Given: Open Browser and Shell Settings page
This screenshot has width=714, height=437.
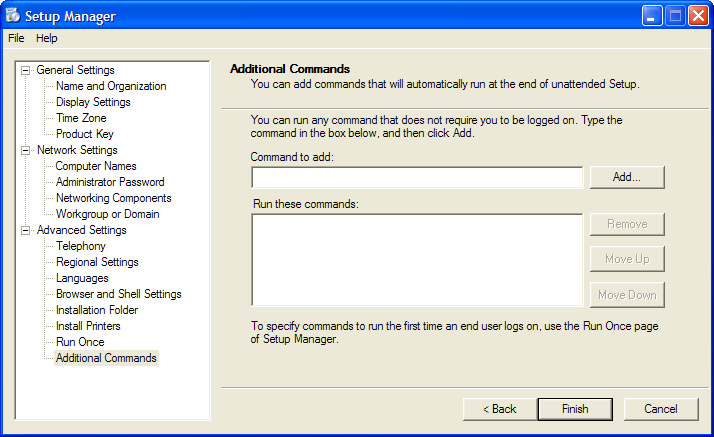Looking at the screenshot, I should click(118, 294).
